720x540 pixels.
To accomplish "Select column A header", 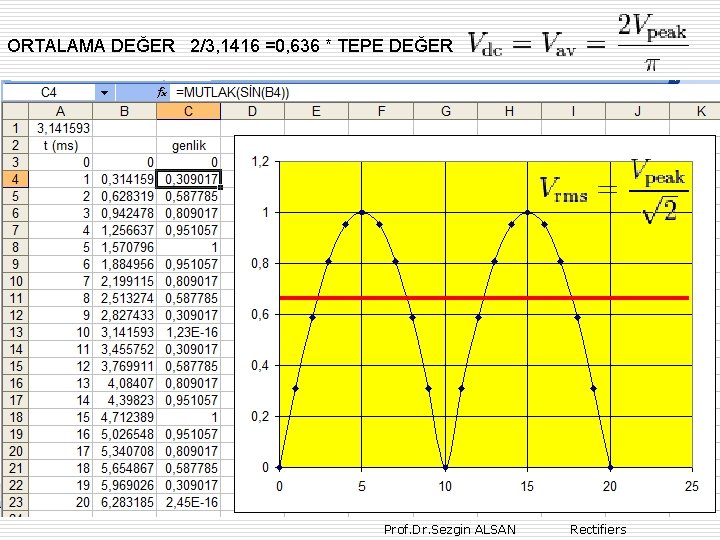I will click(x=61, y=111).
